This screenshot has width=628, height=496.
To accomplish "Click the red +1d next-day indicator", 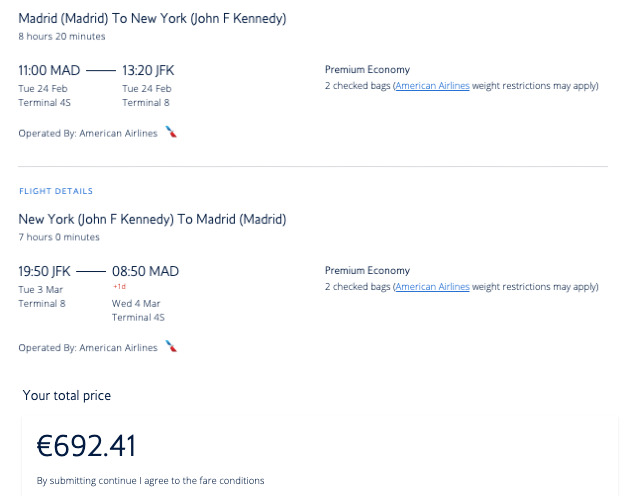I will point(119,287).
